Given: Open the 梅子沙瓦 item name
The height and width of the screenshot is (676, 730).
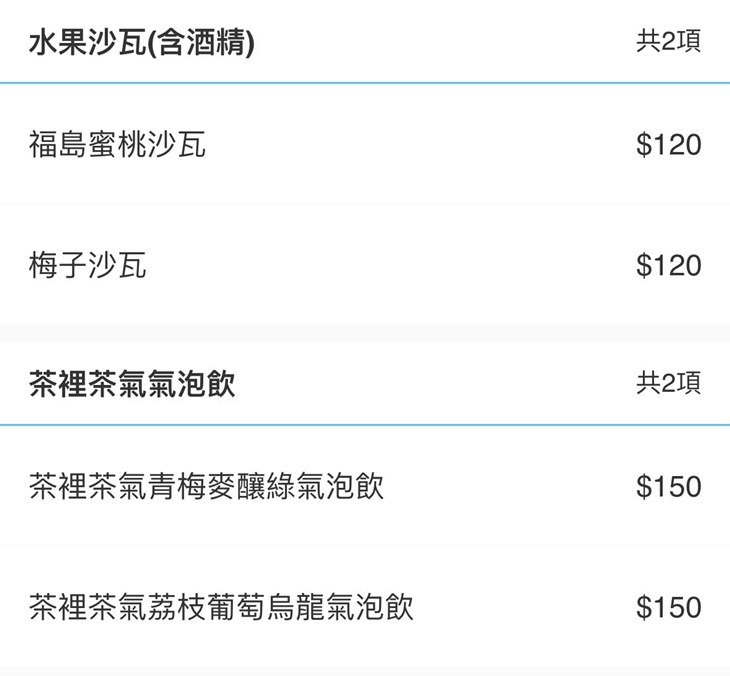Looking at the screenshot, I should (88, 265).
